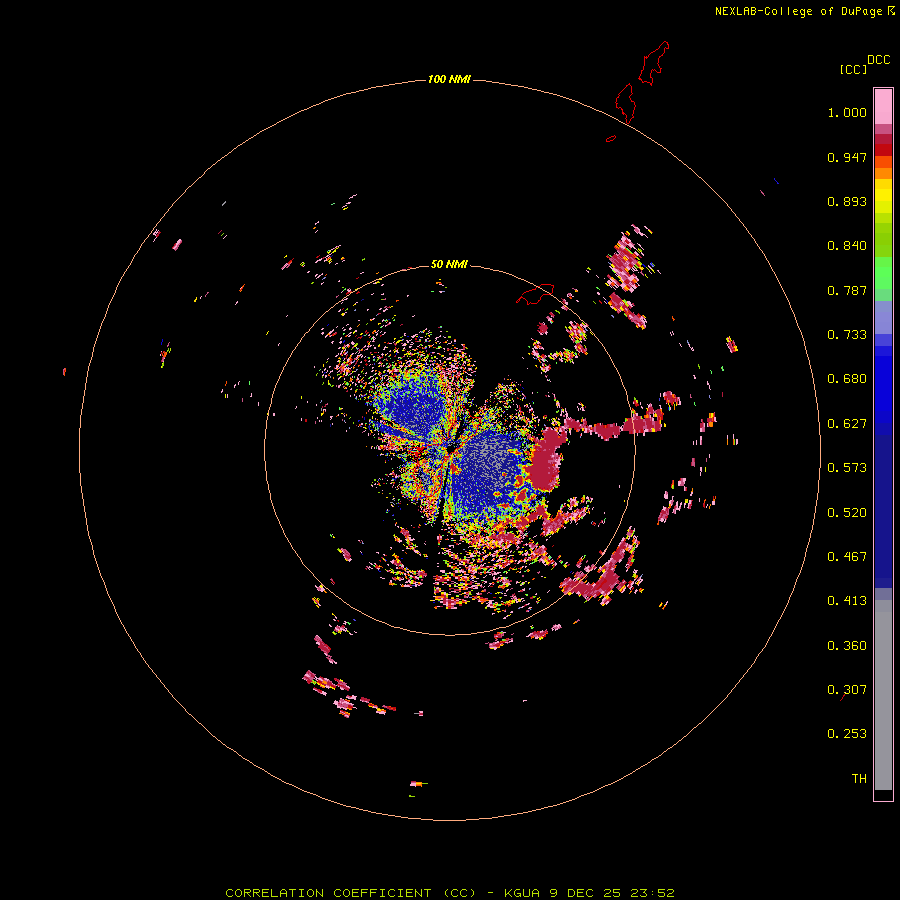Pick the bright green color bar segment
The height and width of the screenshot is (900, 900).
point(883,272)
